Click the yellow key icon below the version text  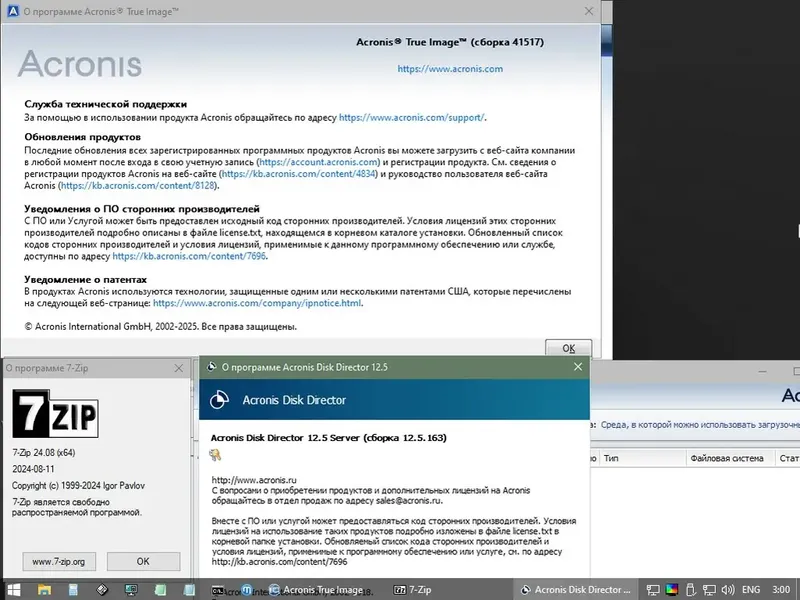click(x=215, y=455)
